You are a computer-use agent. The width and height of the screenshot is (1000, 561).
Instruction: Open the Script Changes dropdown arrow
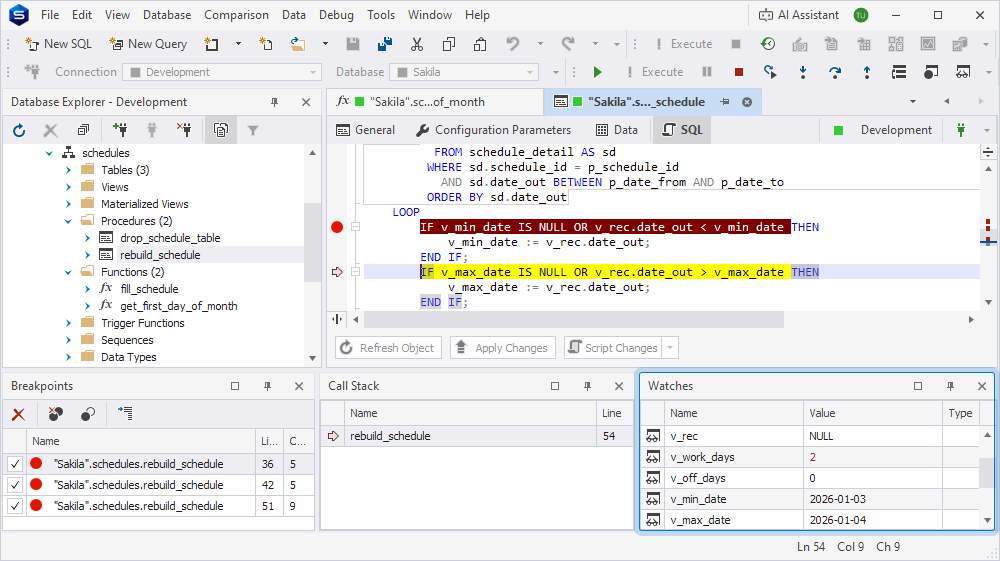(x=670, y=348)
